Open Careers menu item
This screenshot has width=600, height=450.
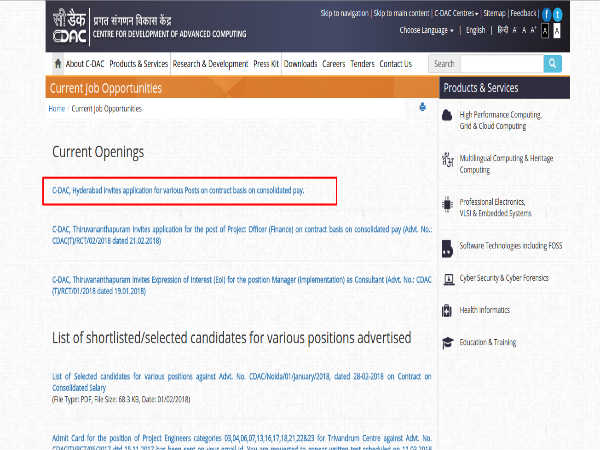(x=334, y=64)
